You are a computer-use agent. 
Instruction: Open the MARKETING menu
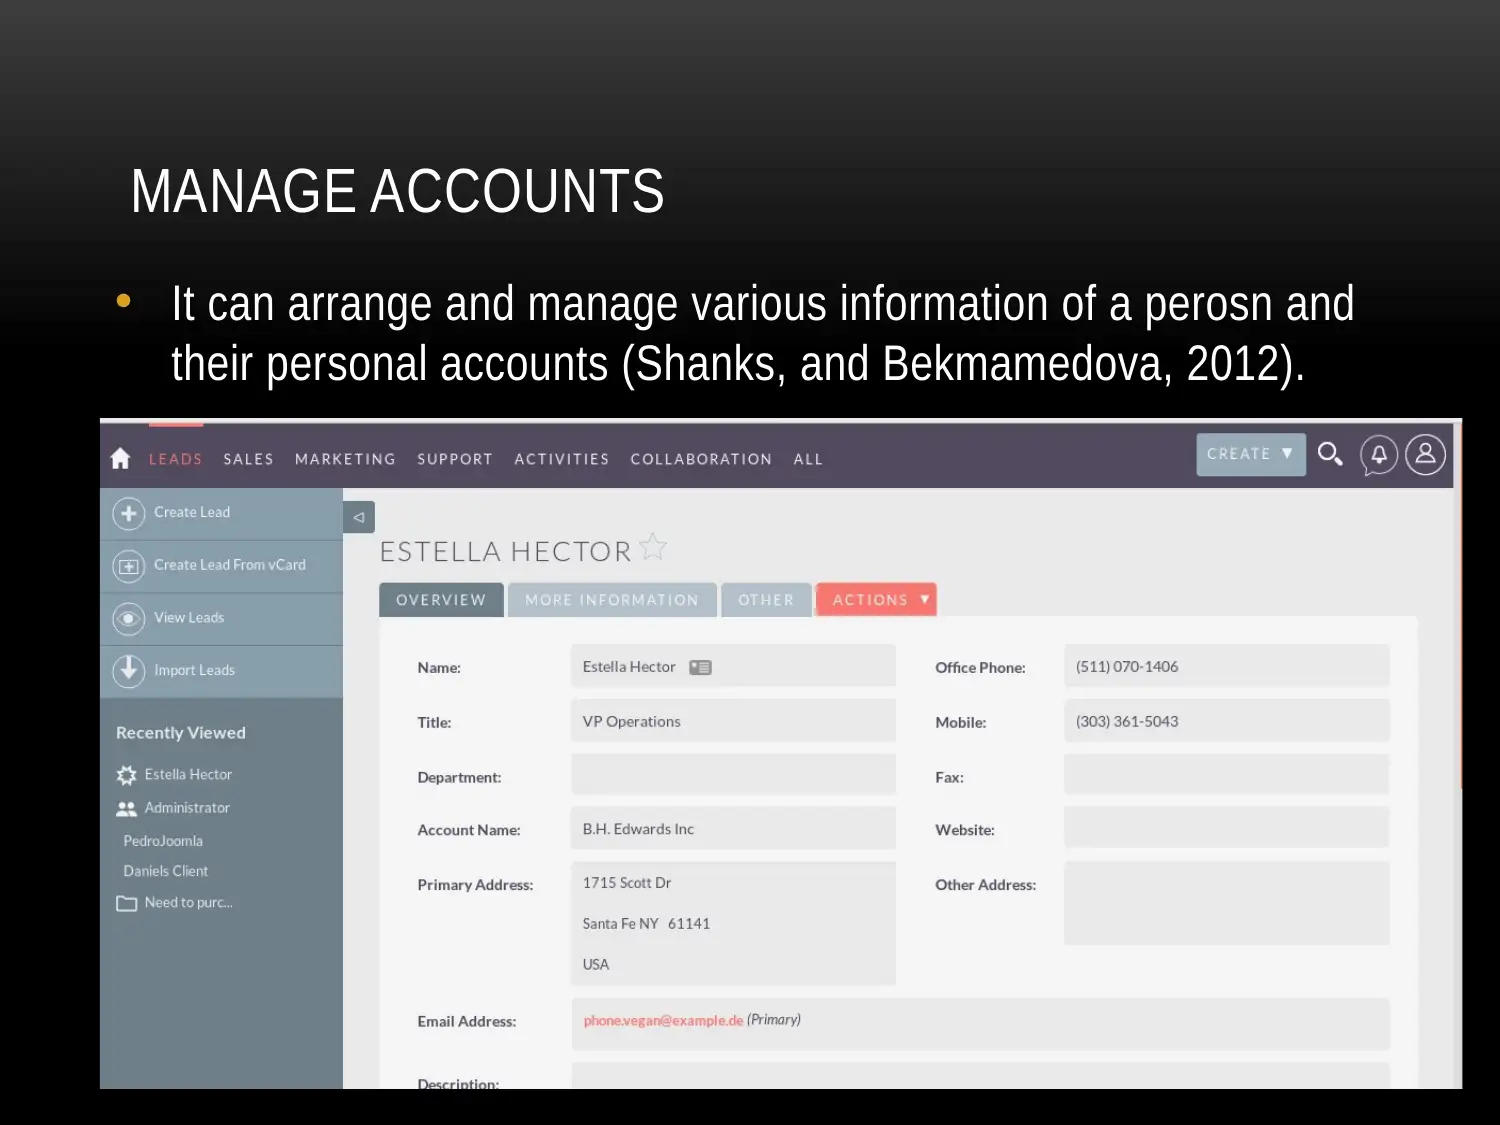point(345,459)
